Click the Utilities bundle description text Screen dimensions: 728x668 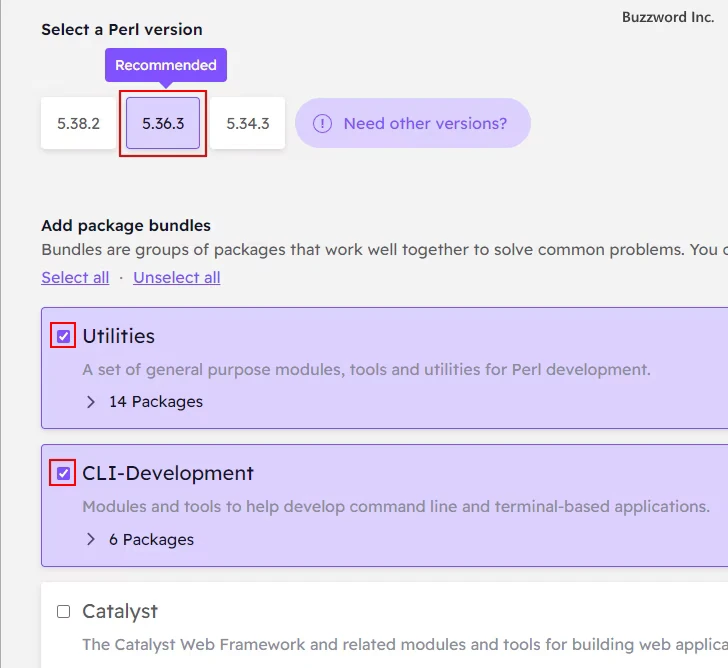pos(366,370)
